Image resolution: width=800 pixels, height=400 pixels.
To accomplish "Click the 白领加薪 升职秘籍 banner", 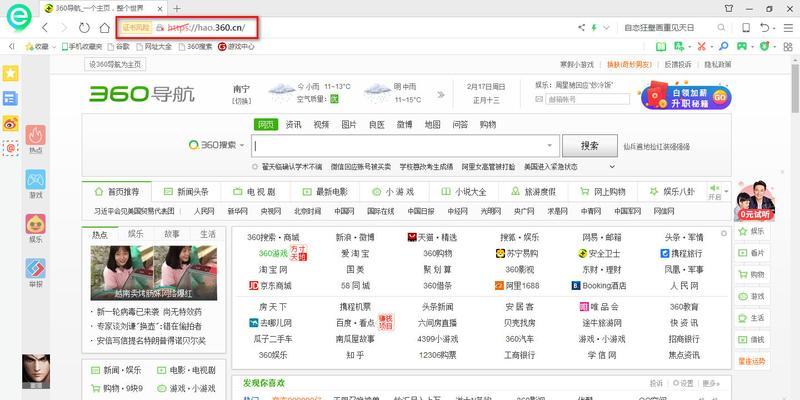I will pos(686,97).
